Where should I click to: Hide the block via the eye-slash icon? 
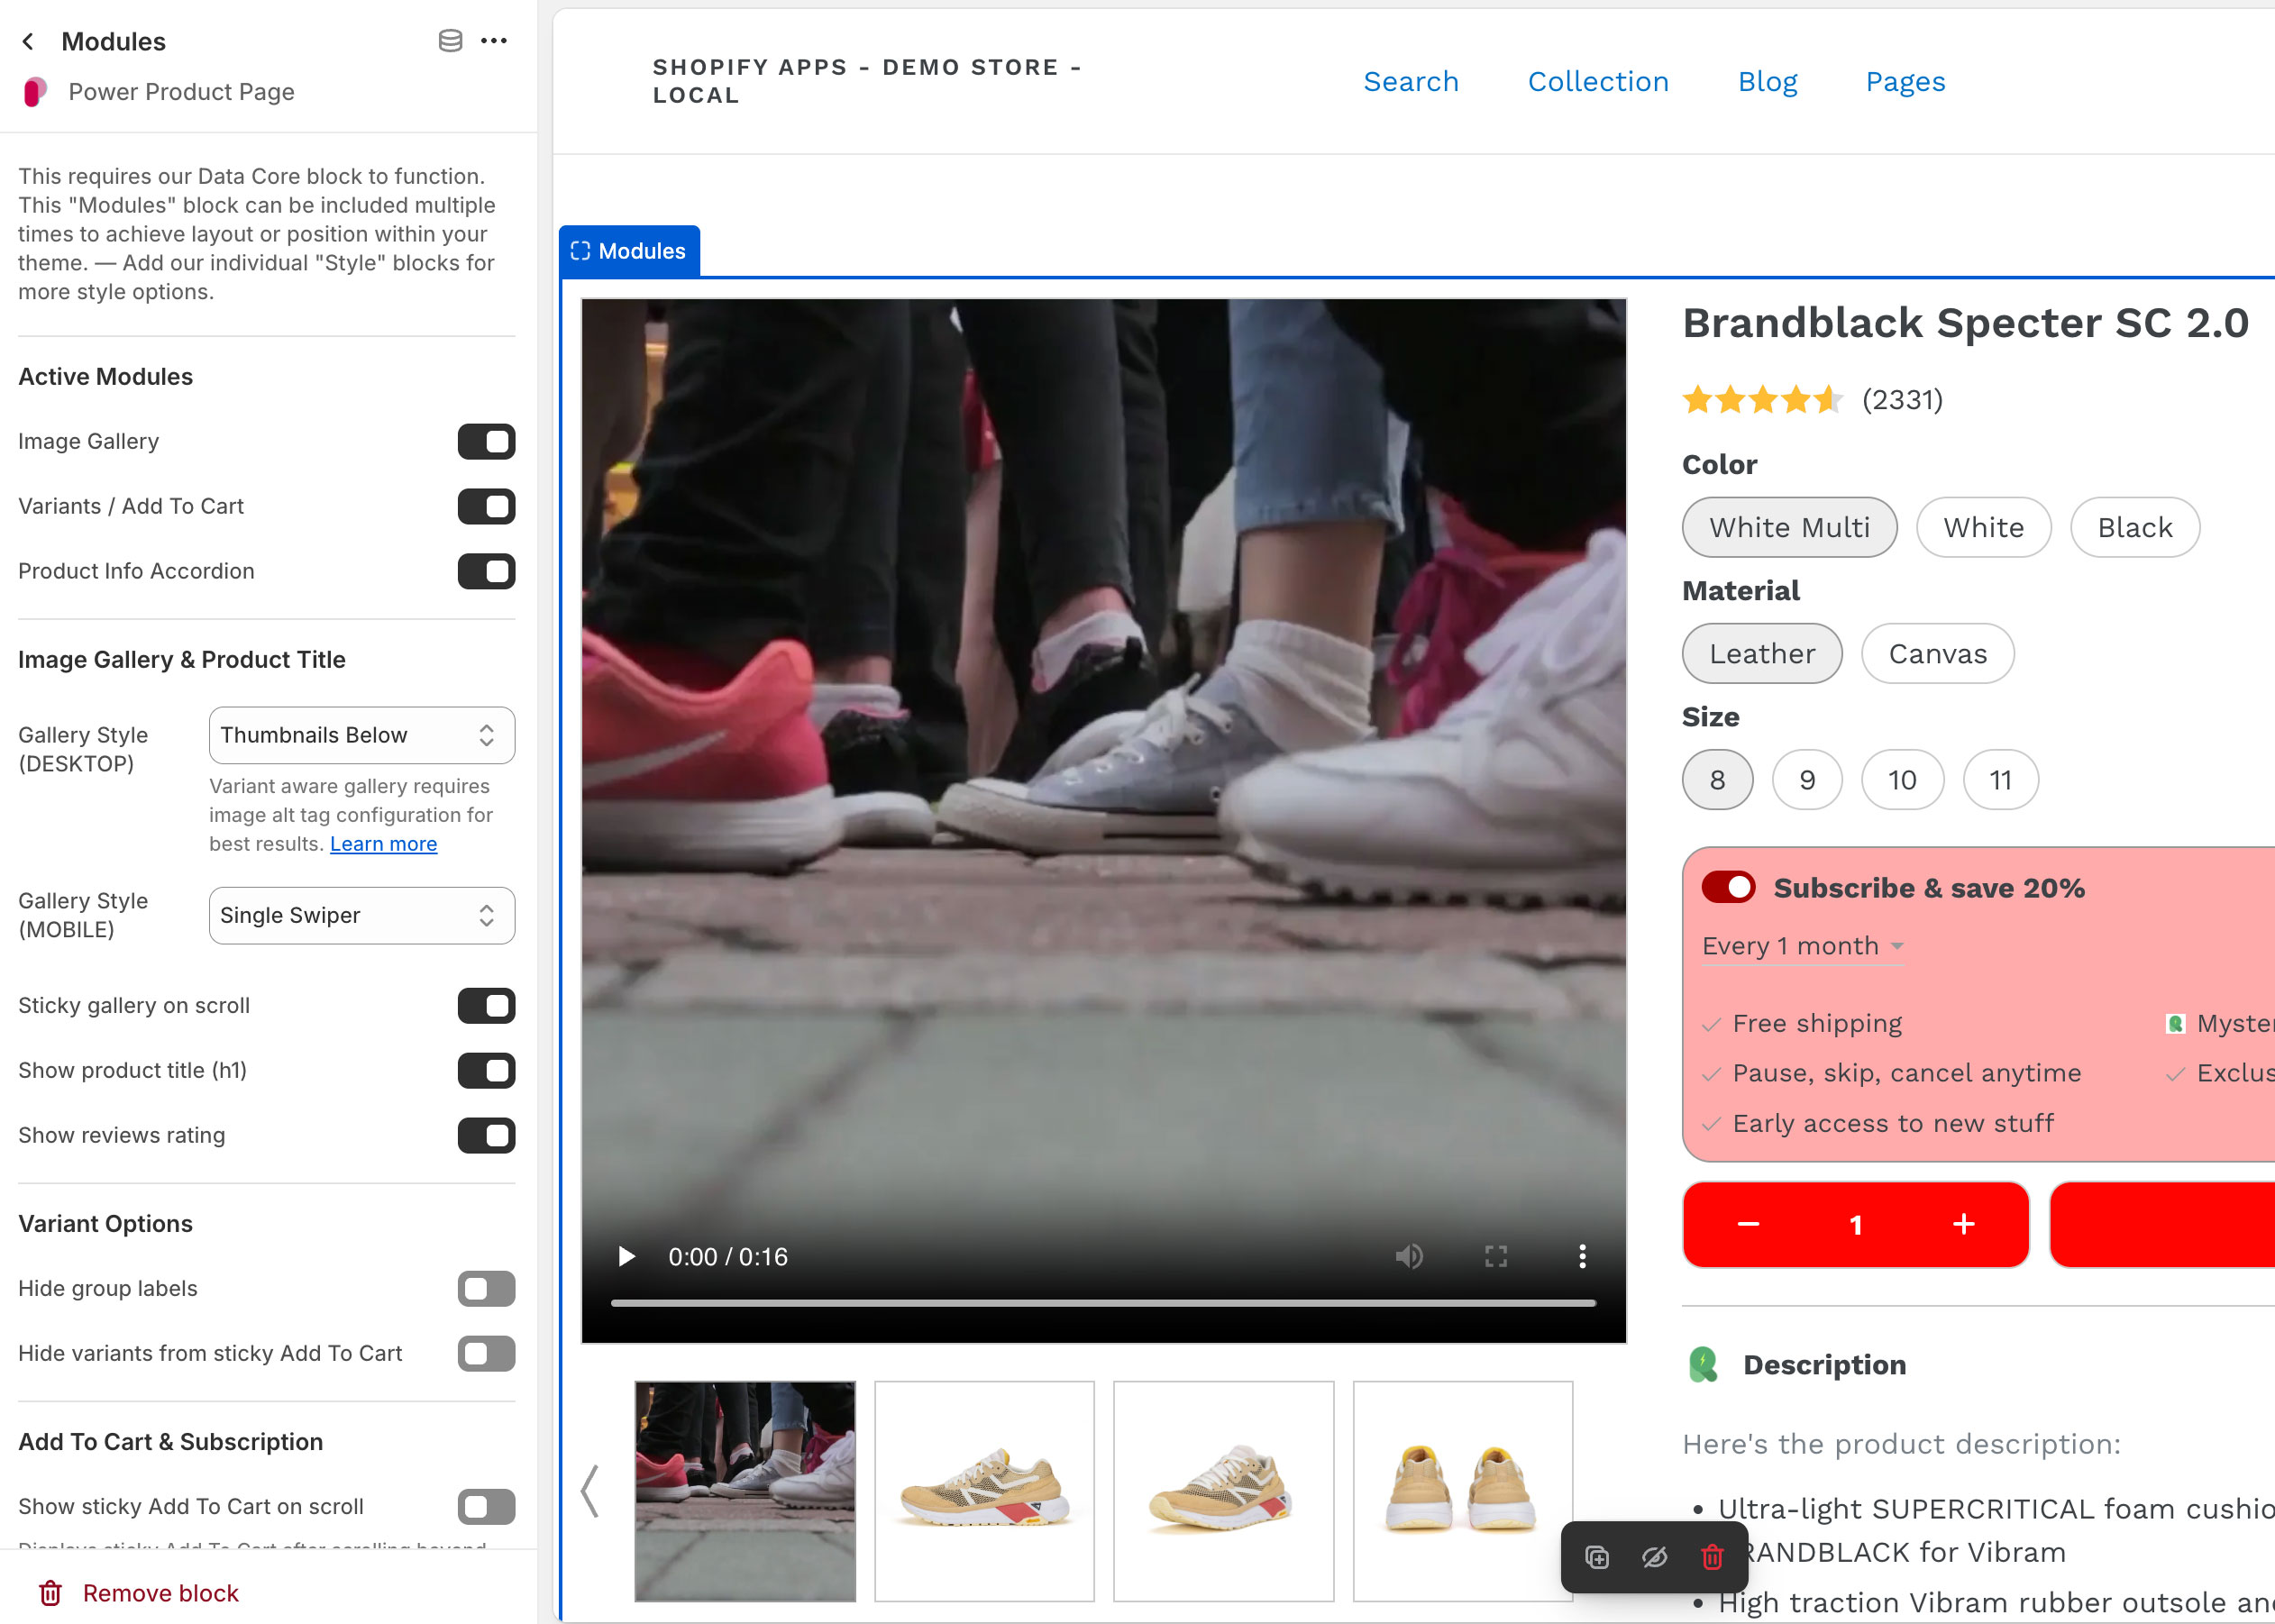[x=1654, y=1556]
